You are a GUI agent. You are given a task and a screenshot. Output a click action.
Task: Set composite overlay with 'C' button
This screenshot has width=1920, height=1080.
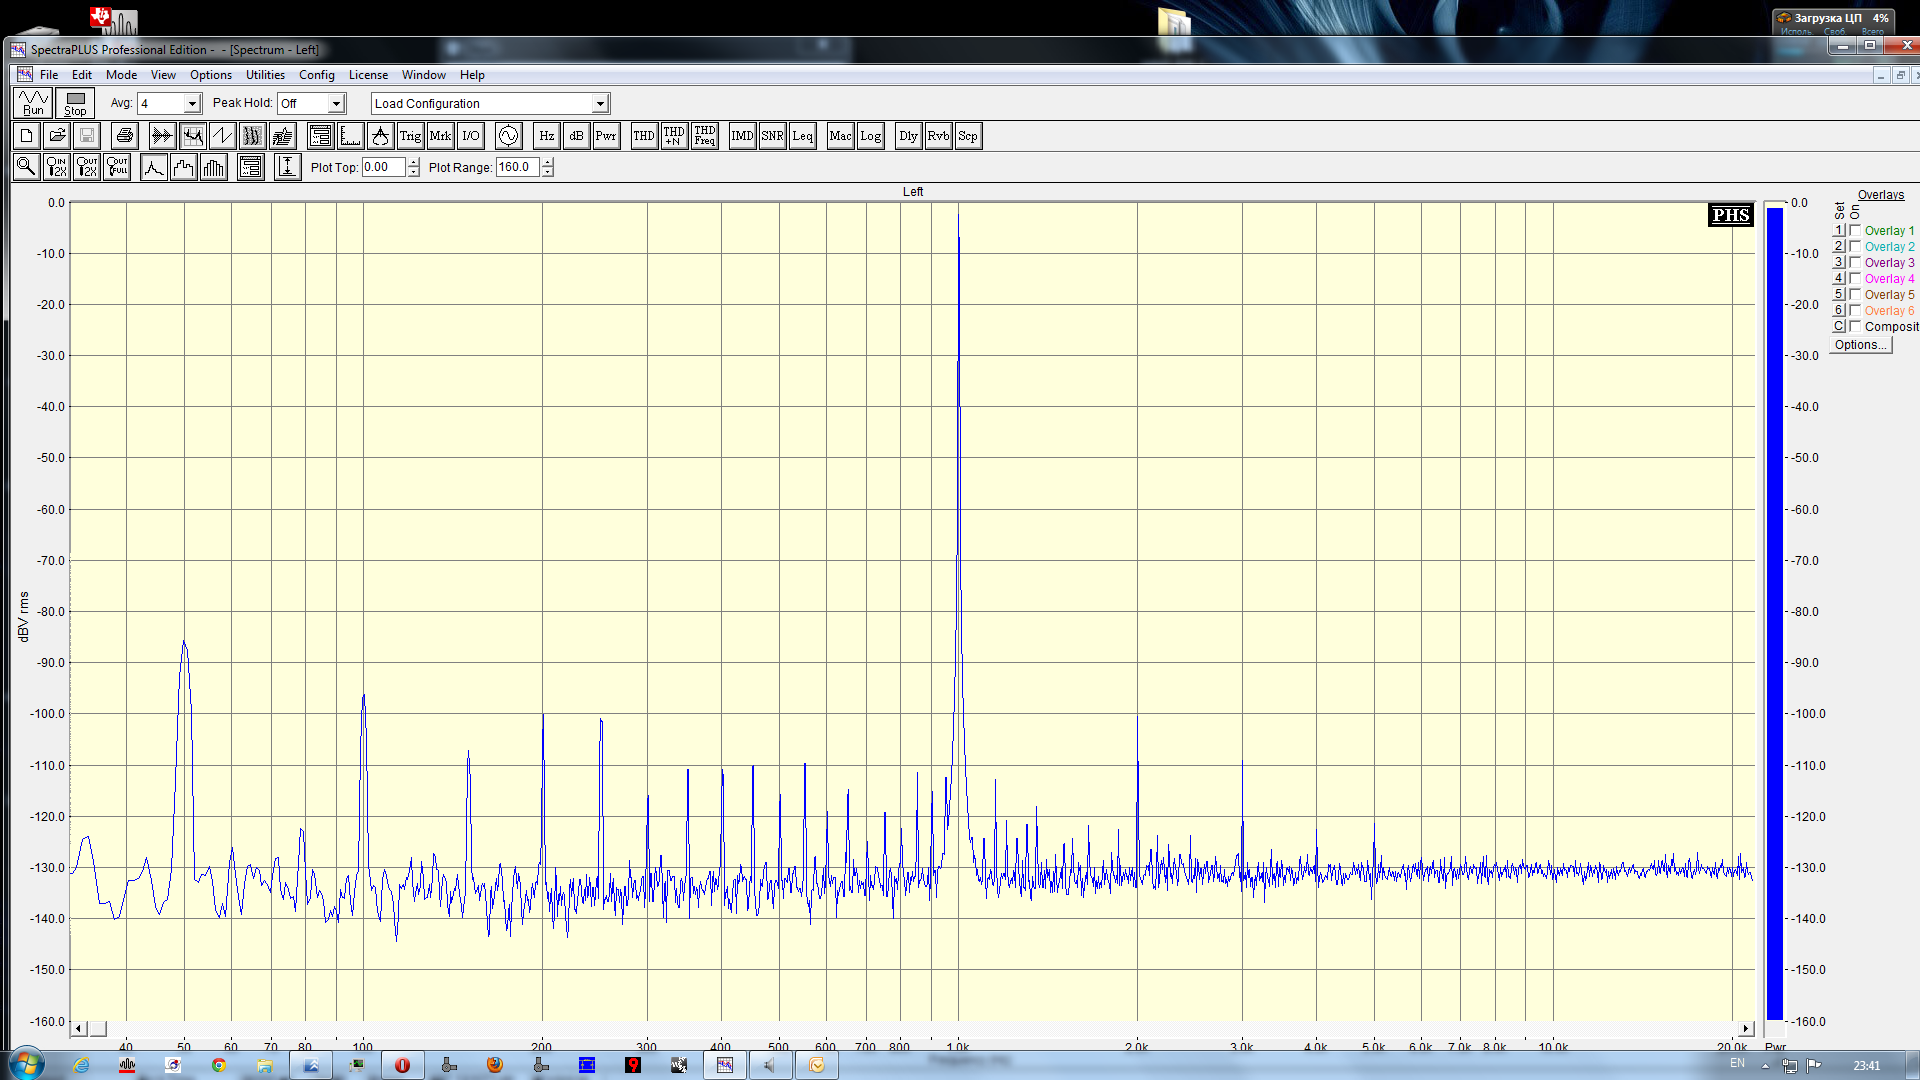pyautogui.click(x=1838, y=326)
